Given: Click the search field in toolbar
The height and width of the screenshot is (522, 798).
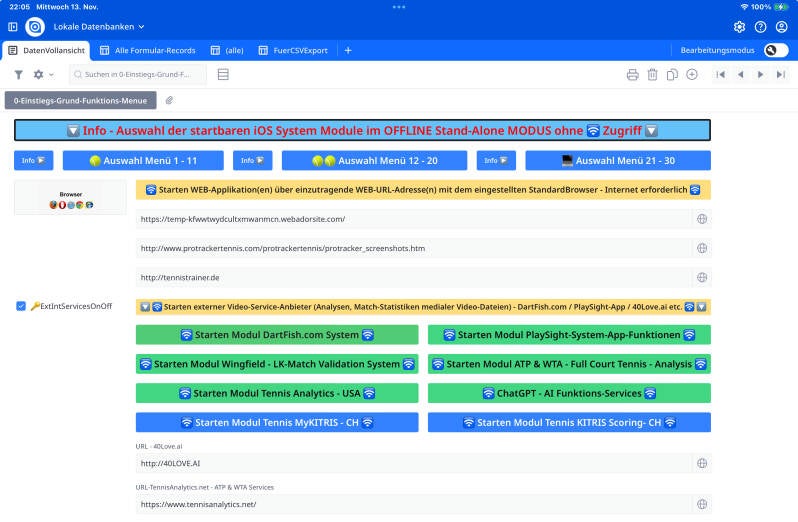Looking at the screenshot, I should [138, 75].
